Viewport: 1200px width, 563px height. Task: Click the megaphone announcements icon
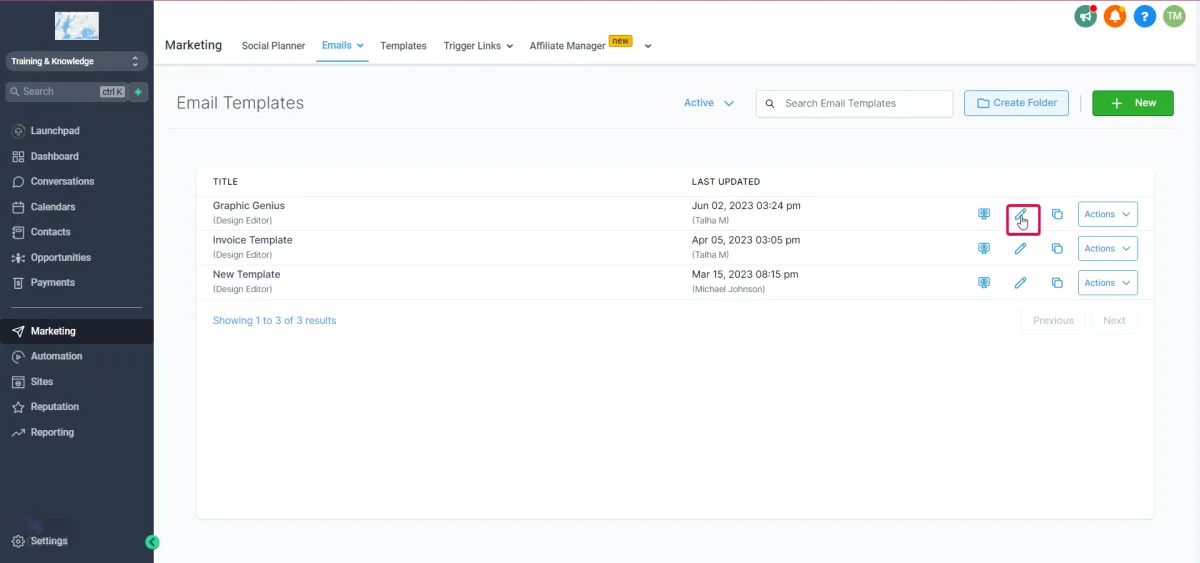[1085, 16]
